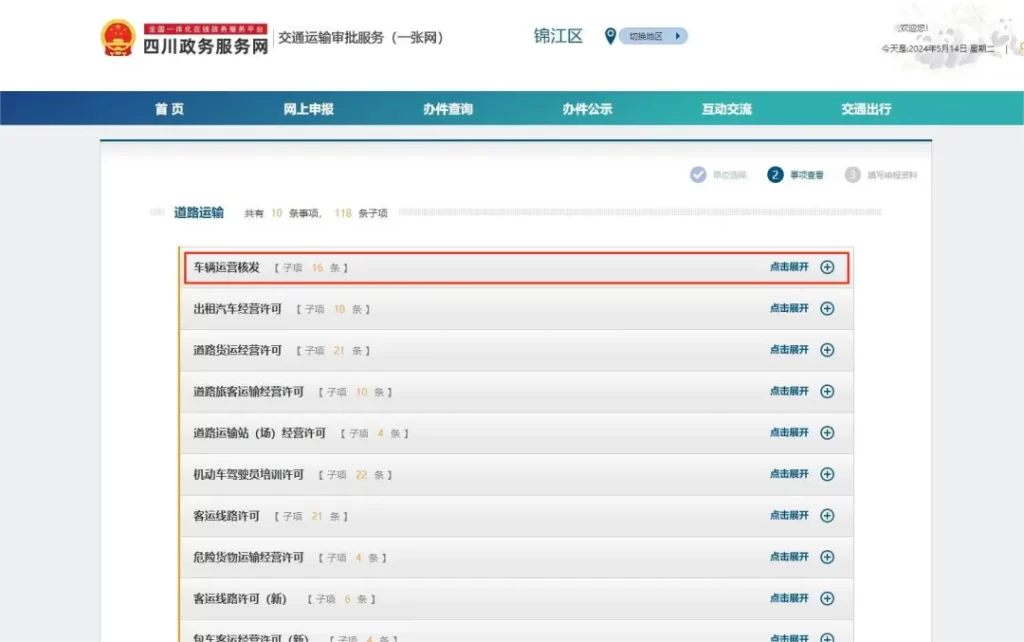The image size is (1024, 642).
Task: Expand 危险货物运输经营许可 via 点击展开
Action: tap(789, 557)
